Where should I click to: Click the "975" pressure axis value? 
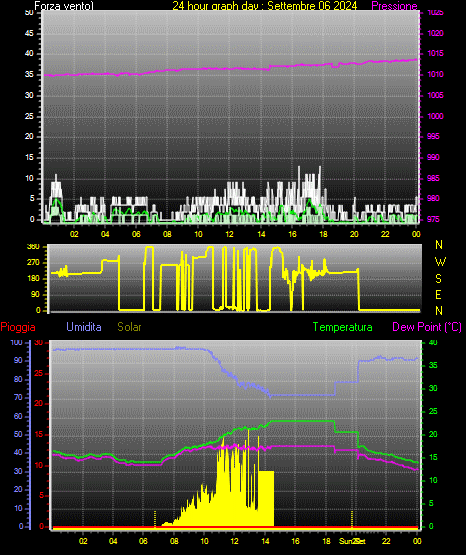pyautogui.click(x=433, y=219)
